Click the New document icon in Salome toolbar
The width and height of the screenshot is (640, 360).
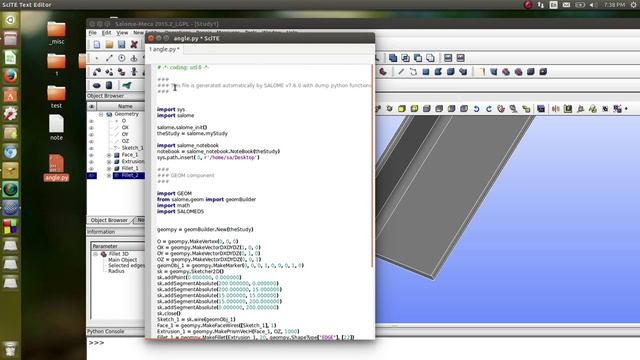point(97,44)
